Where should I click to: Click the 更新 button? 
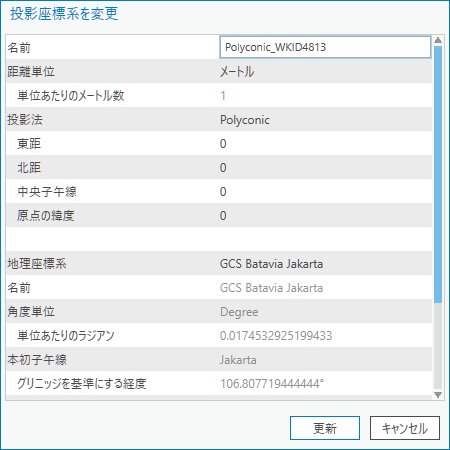325,428
